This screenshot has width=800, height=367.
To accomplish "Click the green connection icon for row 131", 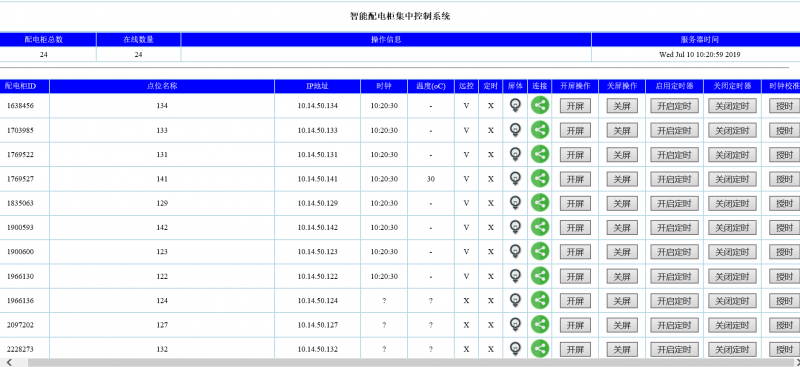I will pyautogui.click(x=540, y=154).
